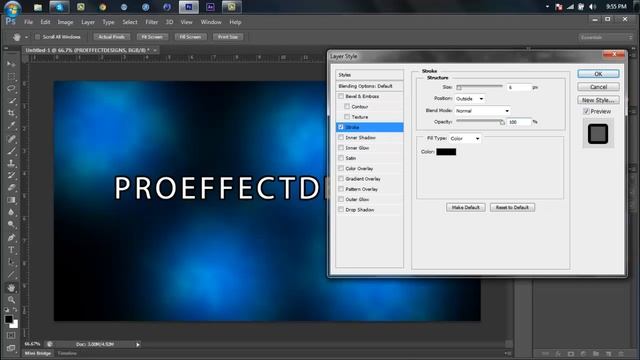Select the Rectangular Marquee tool
This screenshot has width=640, height=360.
tap(11, 76)
